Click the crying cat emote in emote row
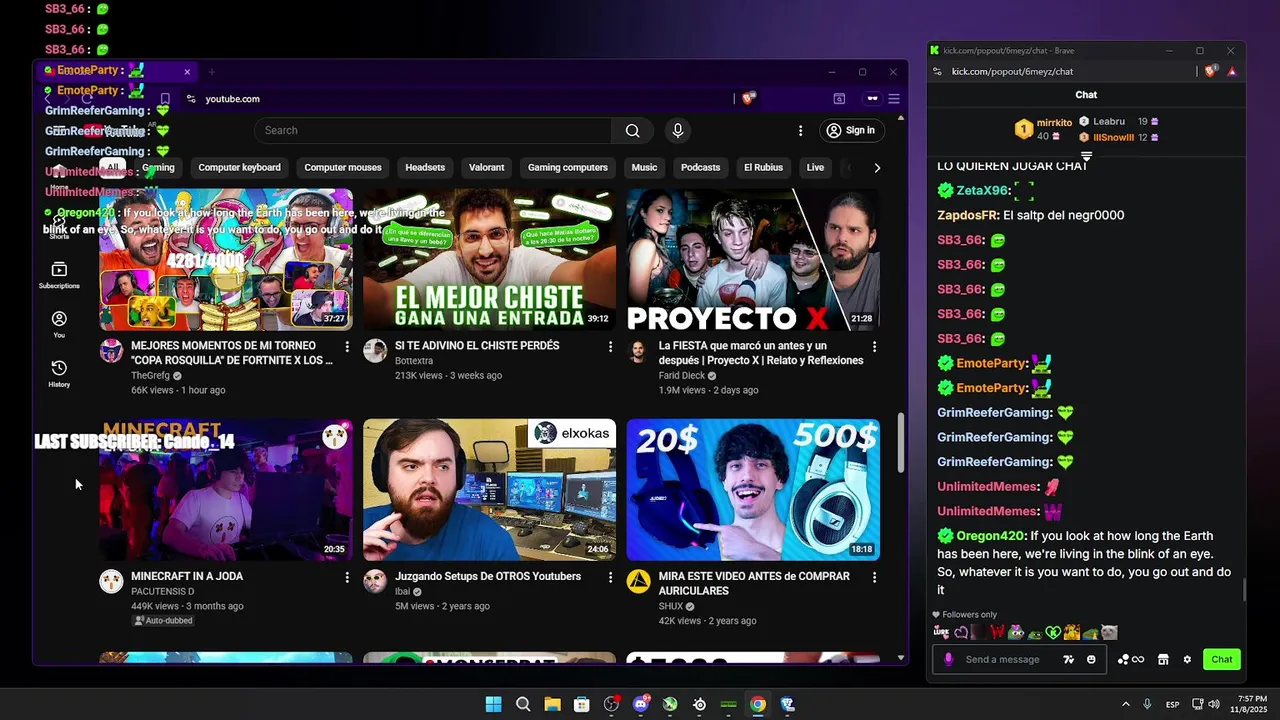 [x=1109, y=632]
